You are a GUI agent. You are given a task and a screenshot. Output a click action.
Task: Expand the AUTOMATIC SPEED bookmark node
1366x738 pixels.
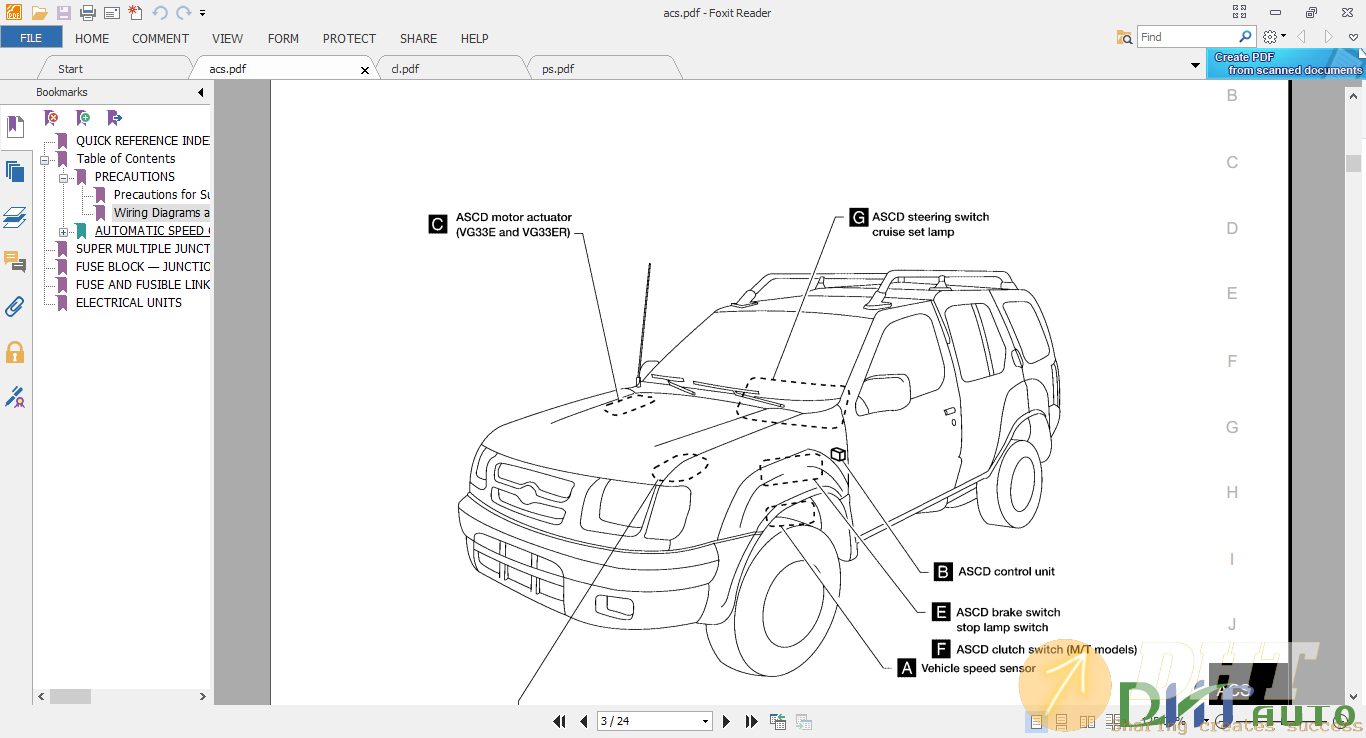(63, 231)
